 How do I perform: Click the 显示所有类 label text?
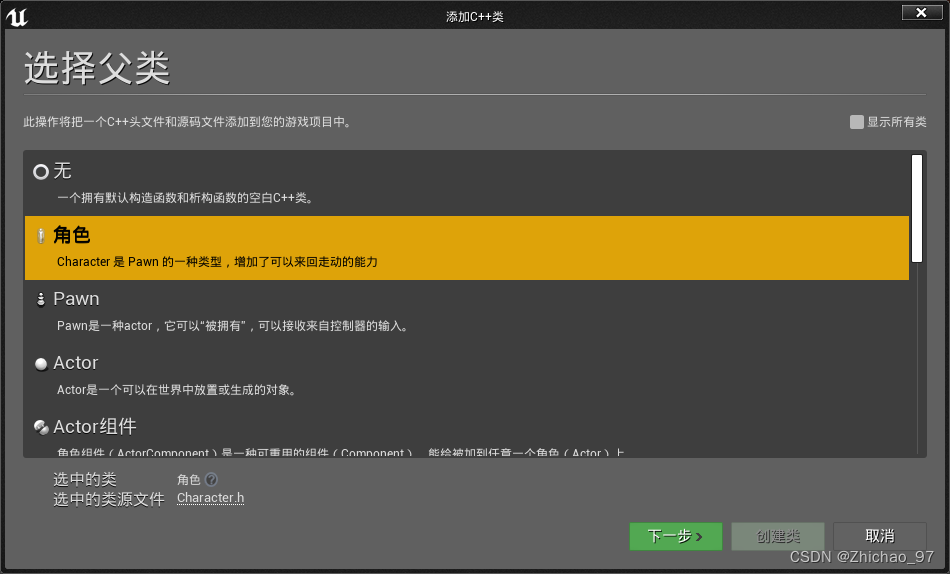[x=896, y=122]
